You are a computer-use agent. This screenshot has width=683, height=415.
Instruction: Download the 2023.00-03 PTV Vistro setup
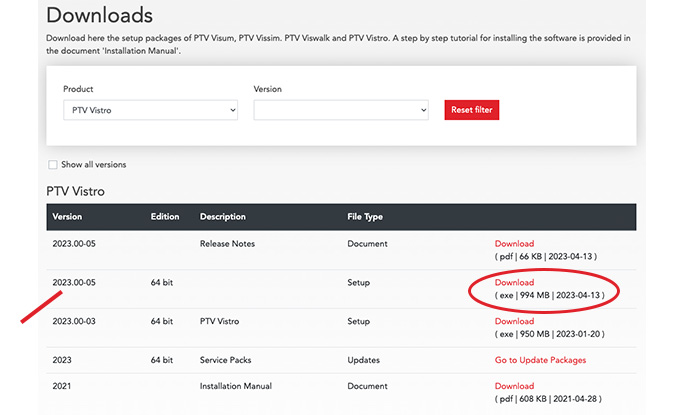[514, 321]
